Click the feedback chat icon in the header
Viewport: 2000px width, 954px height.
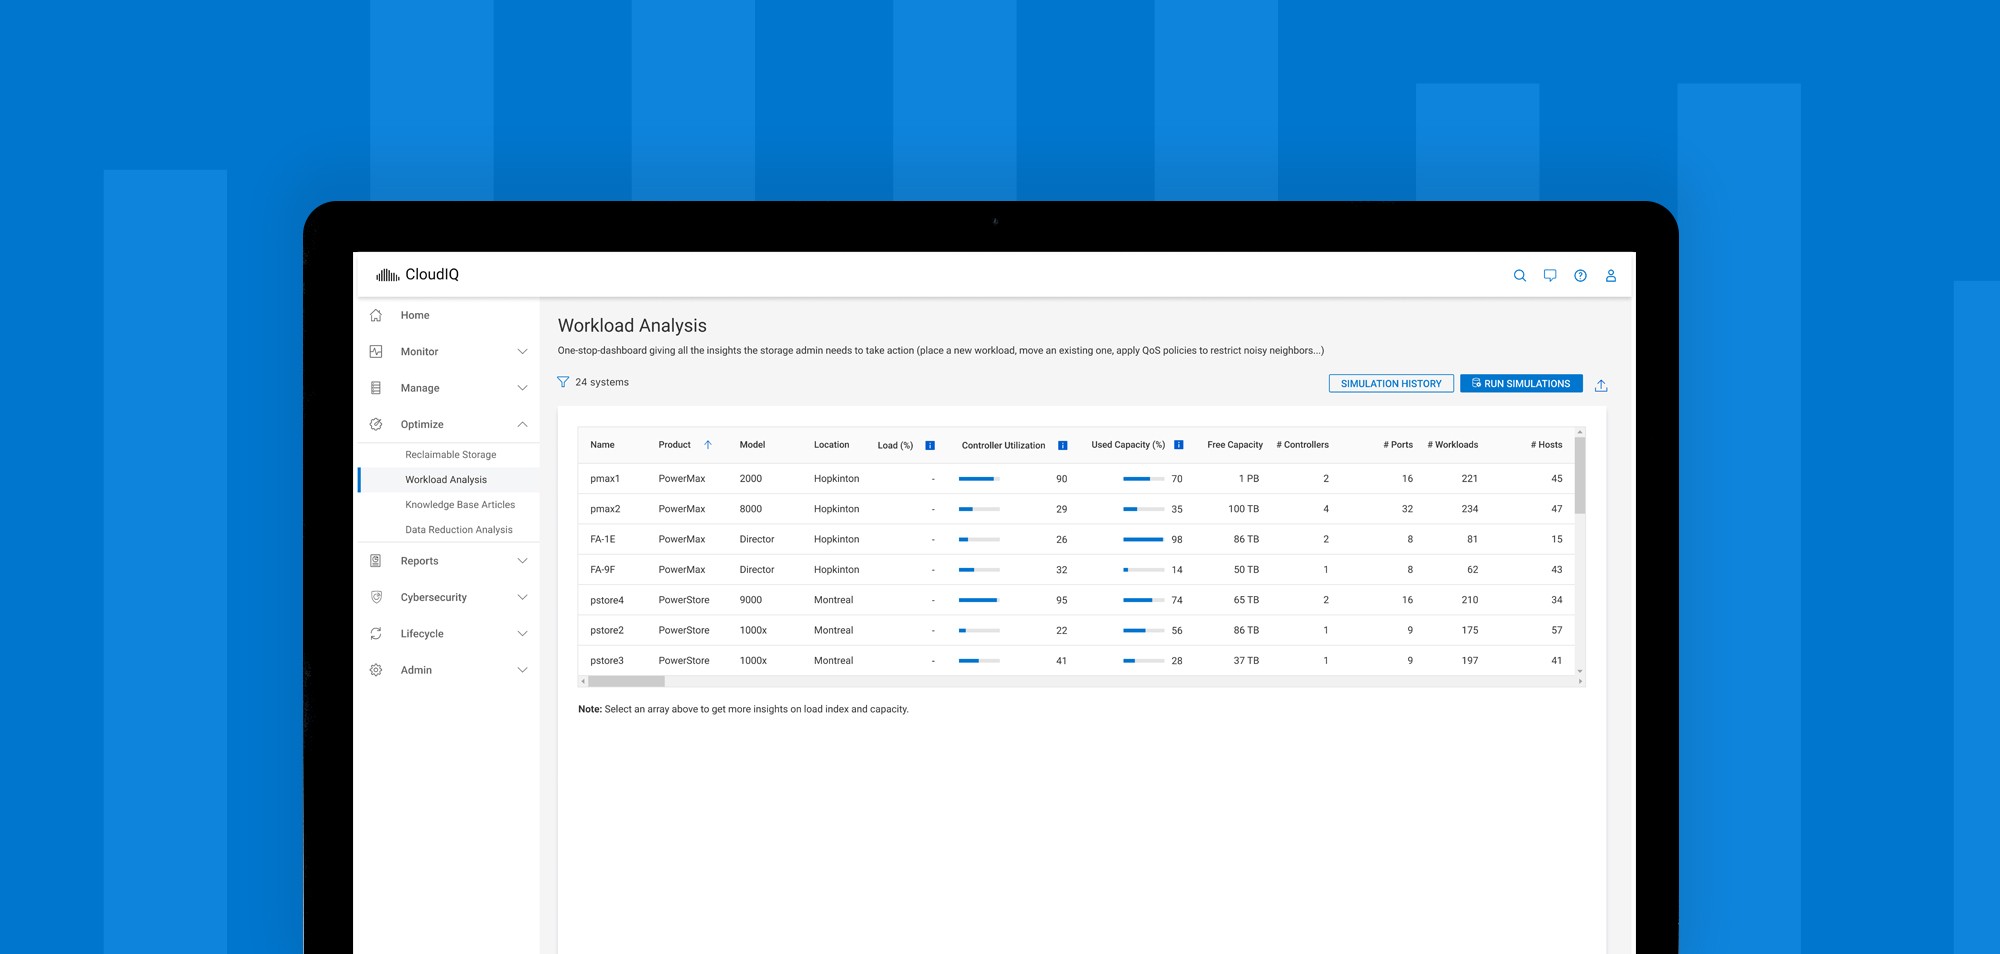1550,275
